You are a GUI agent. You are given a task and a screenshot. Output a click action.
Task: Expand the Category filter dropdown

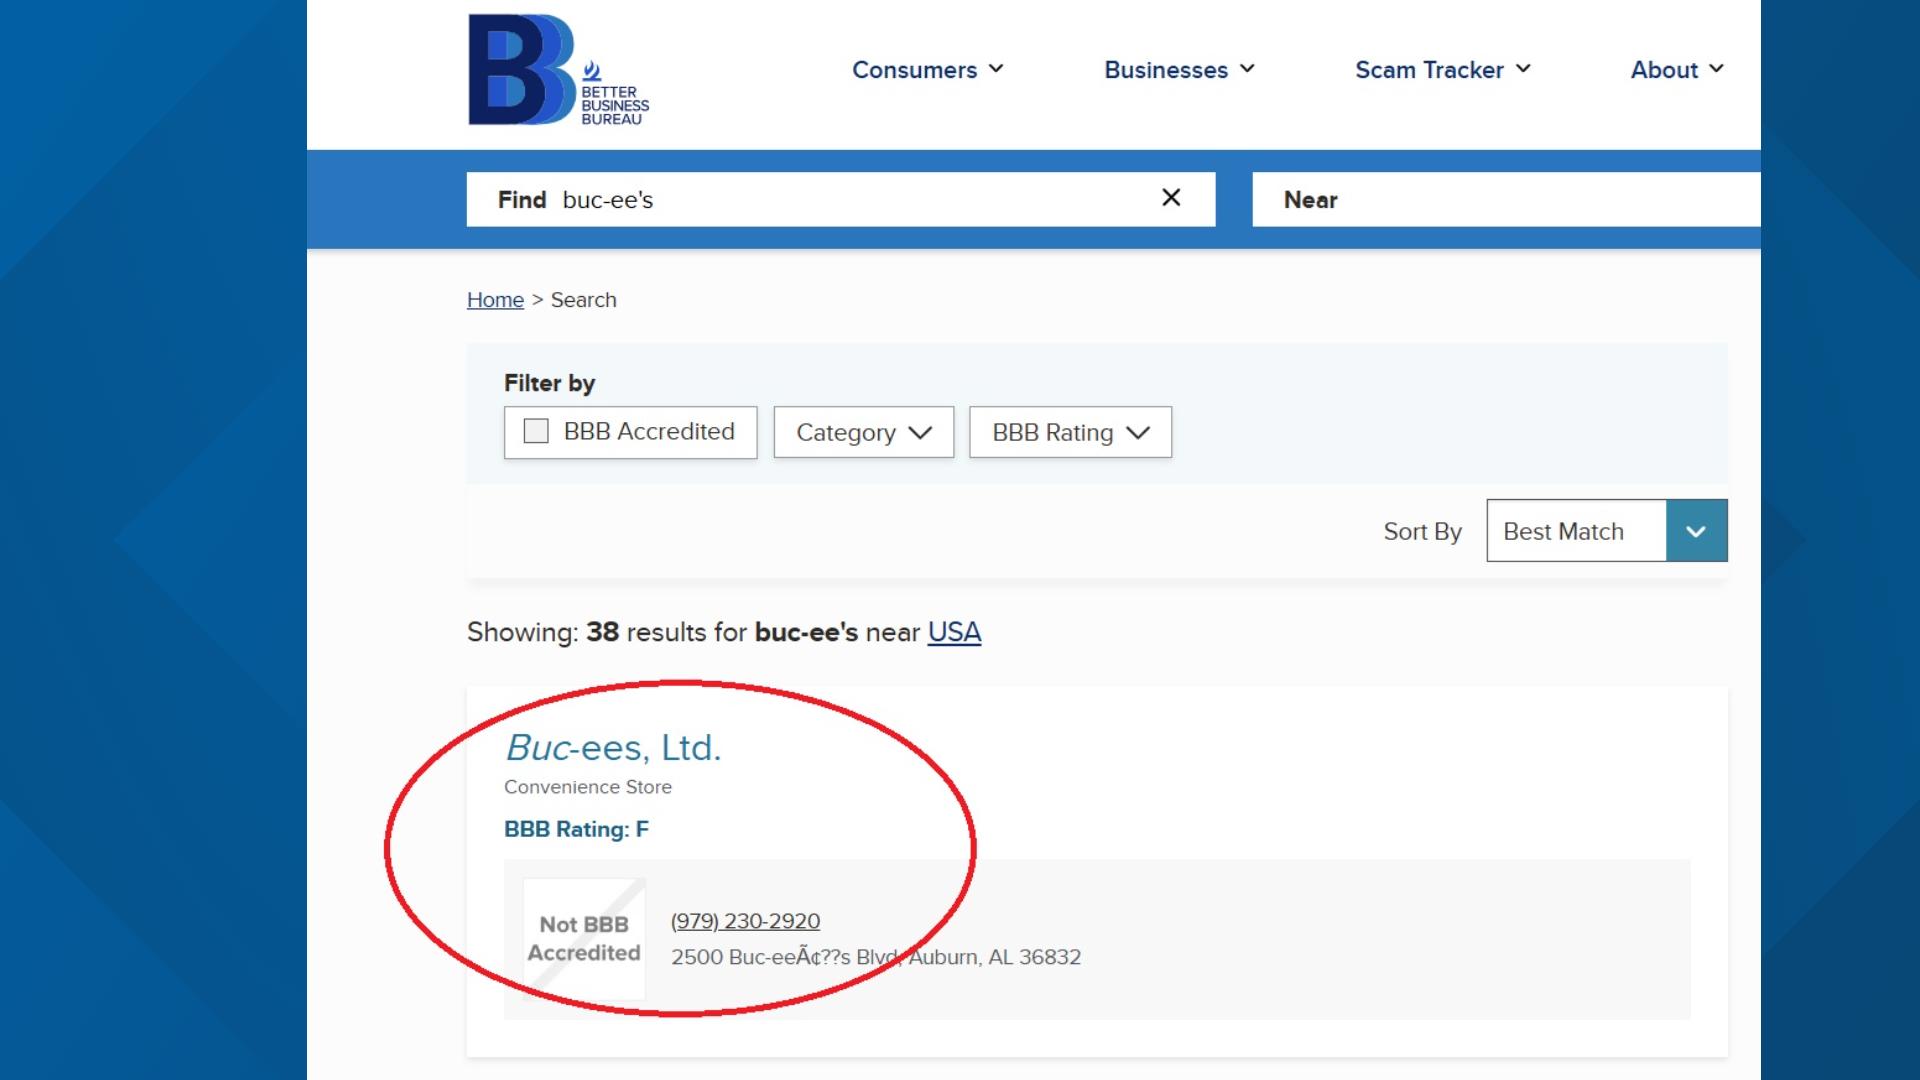[864, 432]
